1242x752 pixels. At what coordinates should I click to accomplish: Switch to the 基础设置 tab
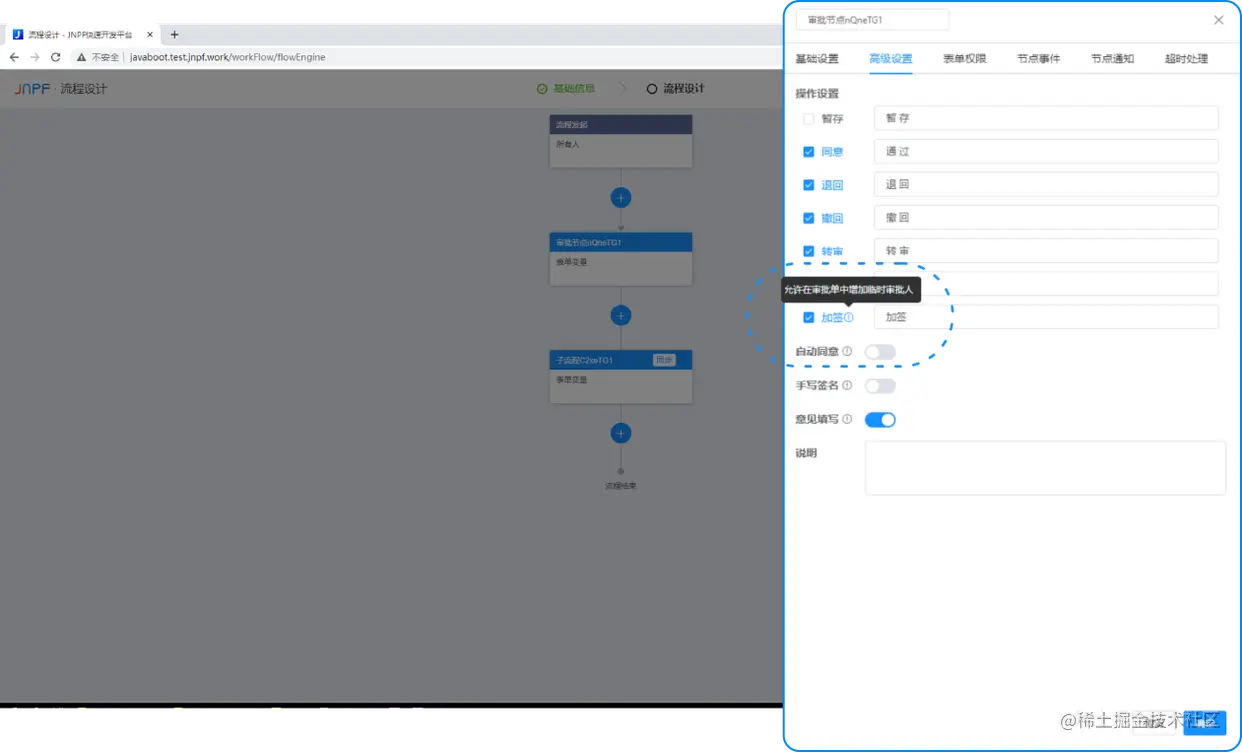817,59
